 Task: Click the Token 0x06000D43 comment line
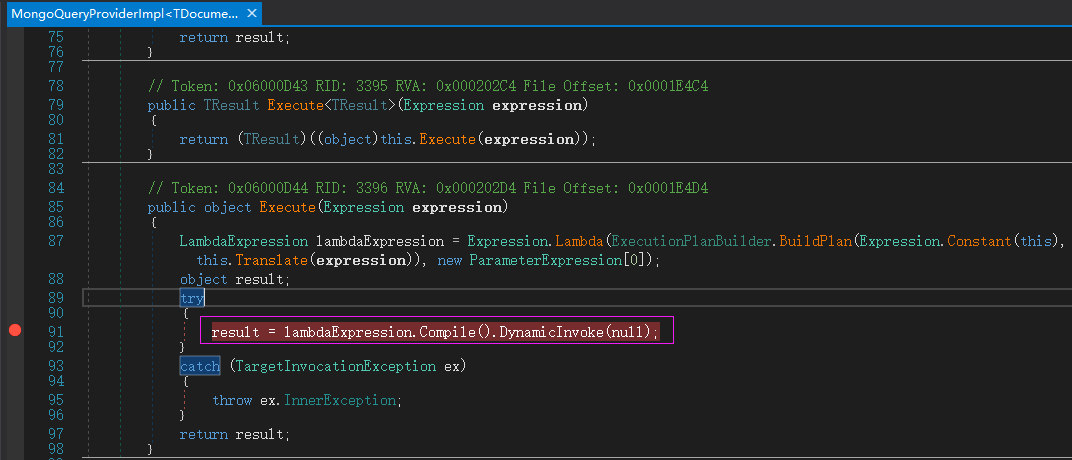[x=430, y=87]
